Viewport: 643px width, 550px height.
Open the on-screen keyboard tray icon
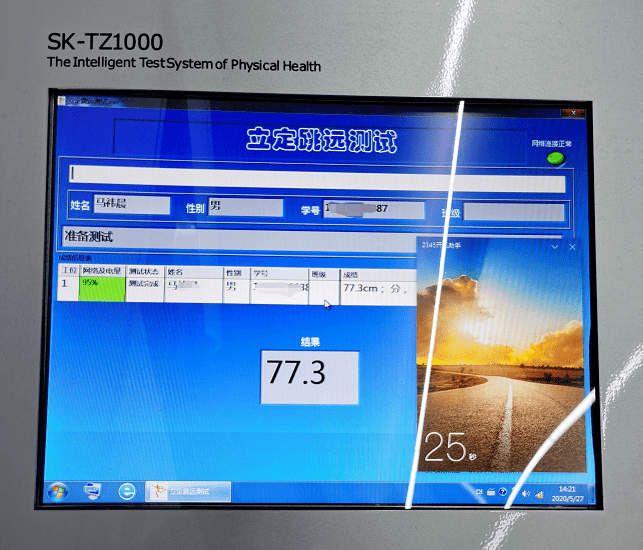[x=491, y=492]
